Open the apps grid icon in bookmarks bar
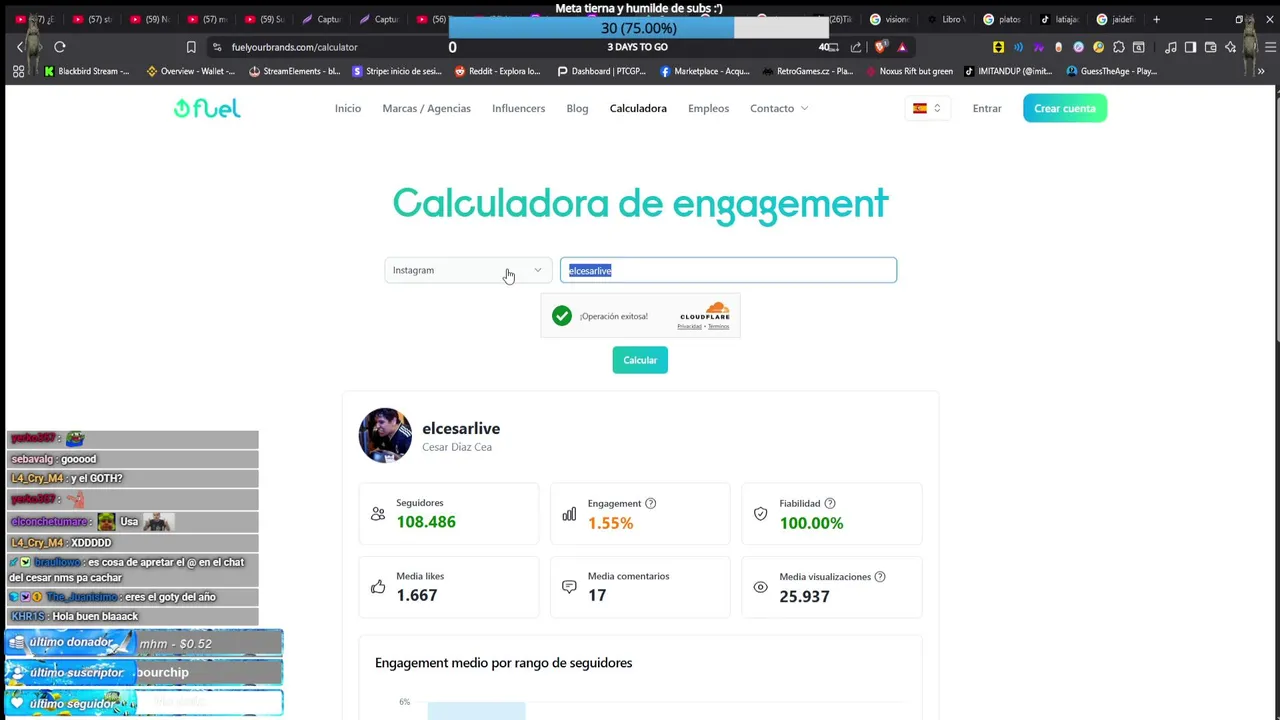1280x720 pixels. point(18,71)
